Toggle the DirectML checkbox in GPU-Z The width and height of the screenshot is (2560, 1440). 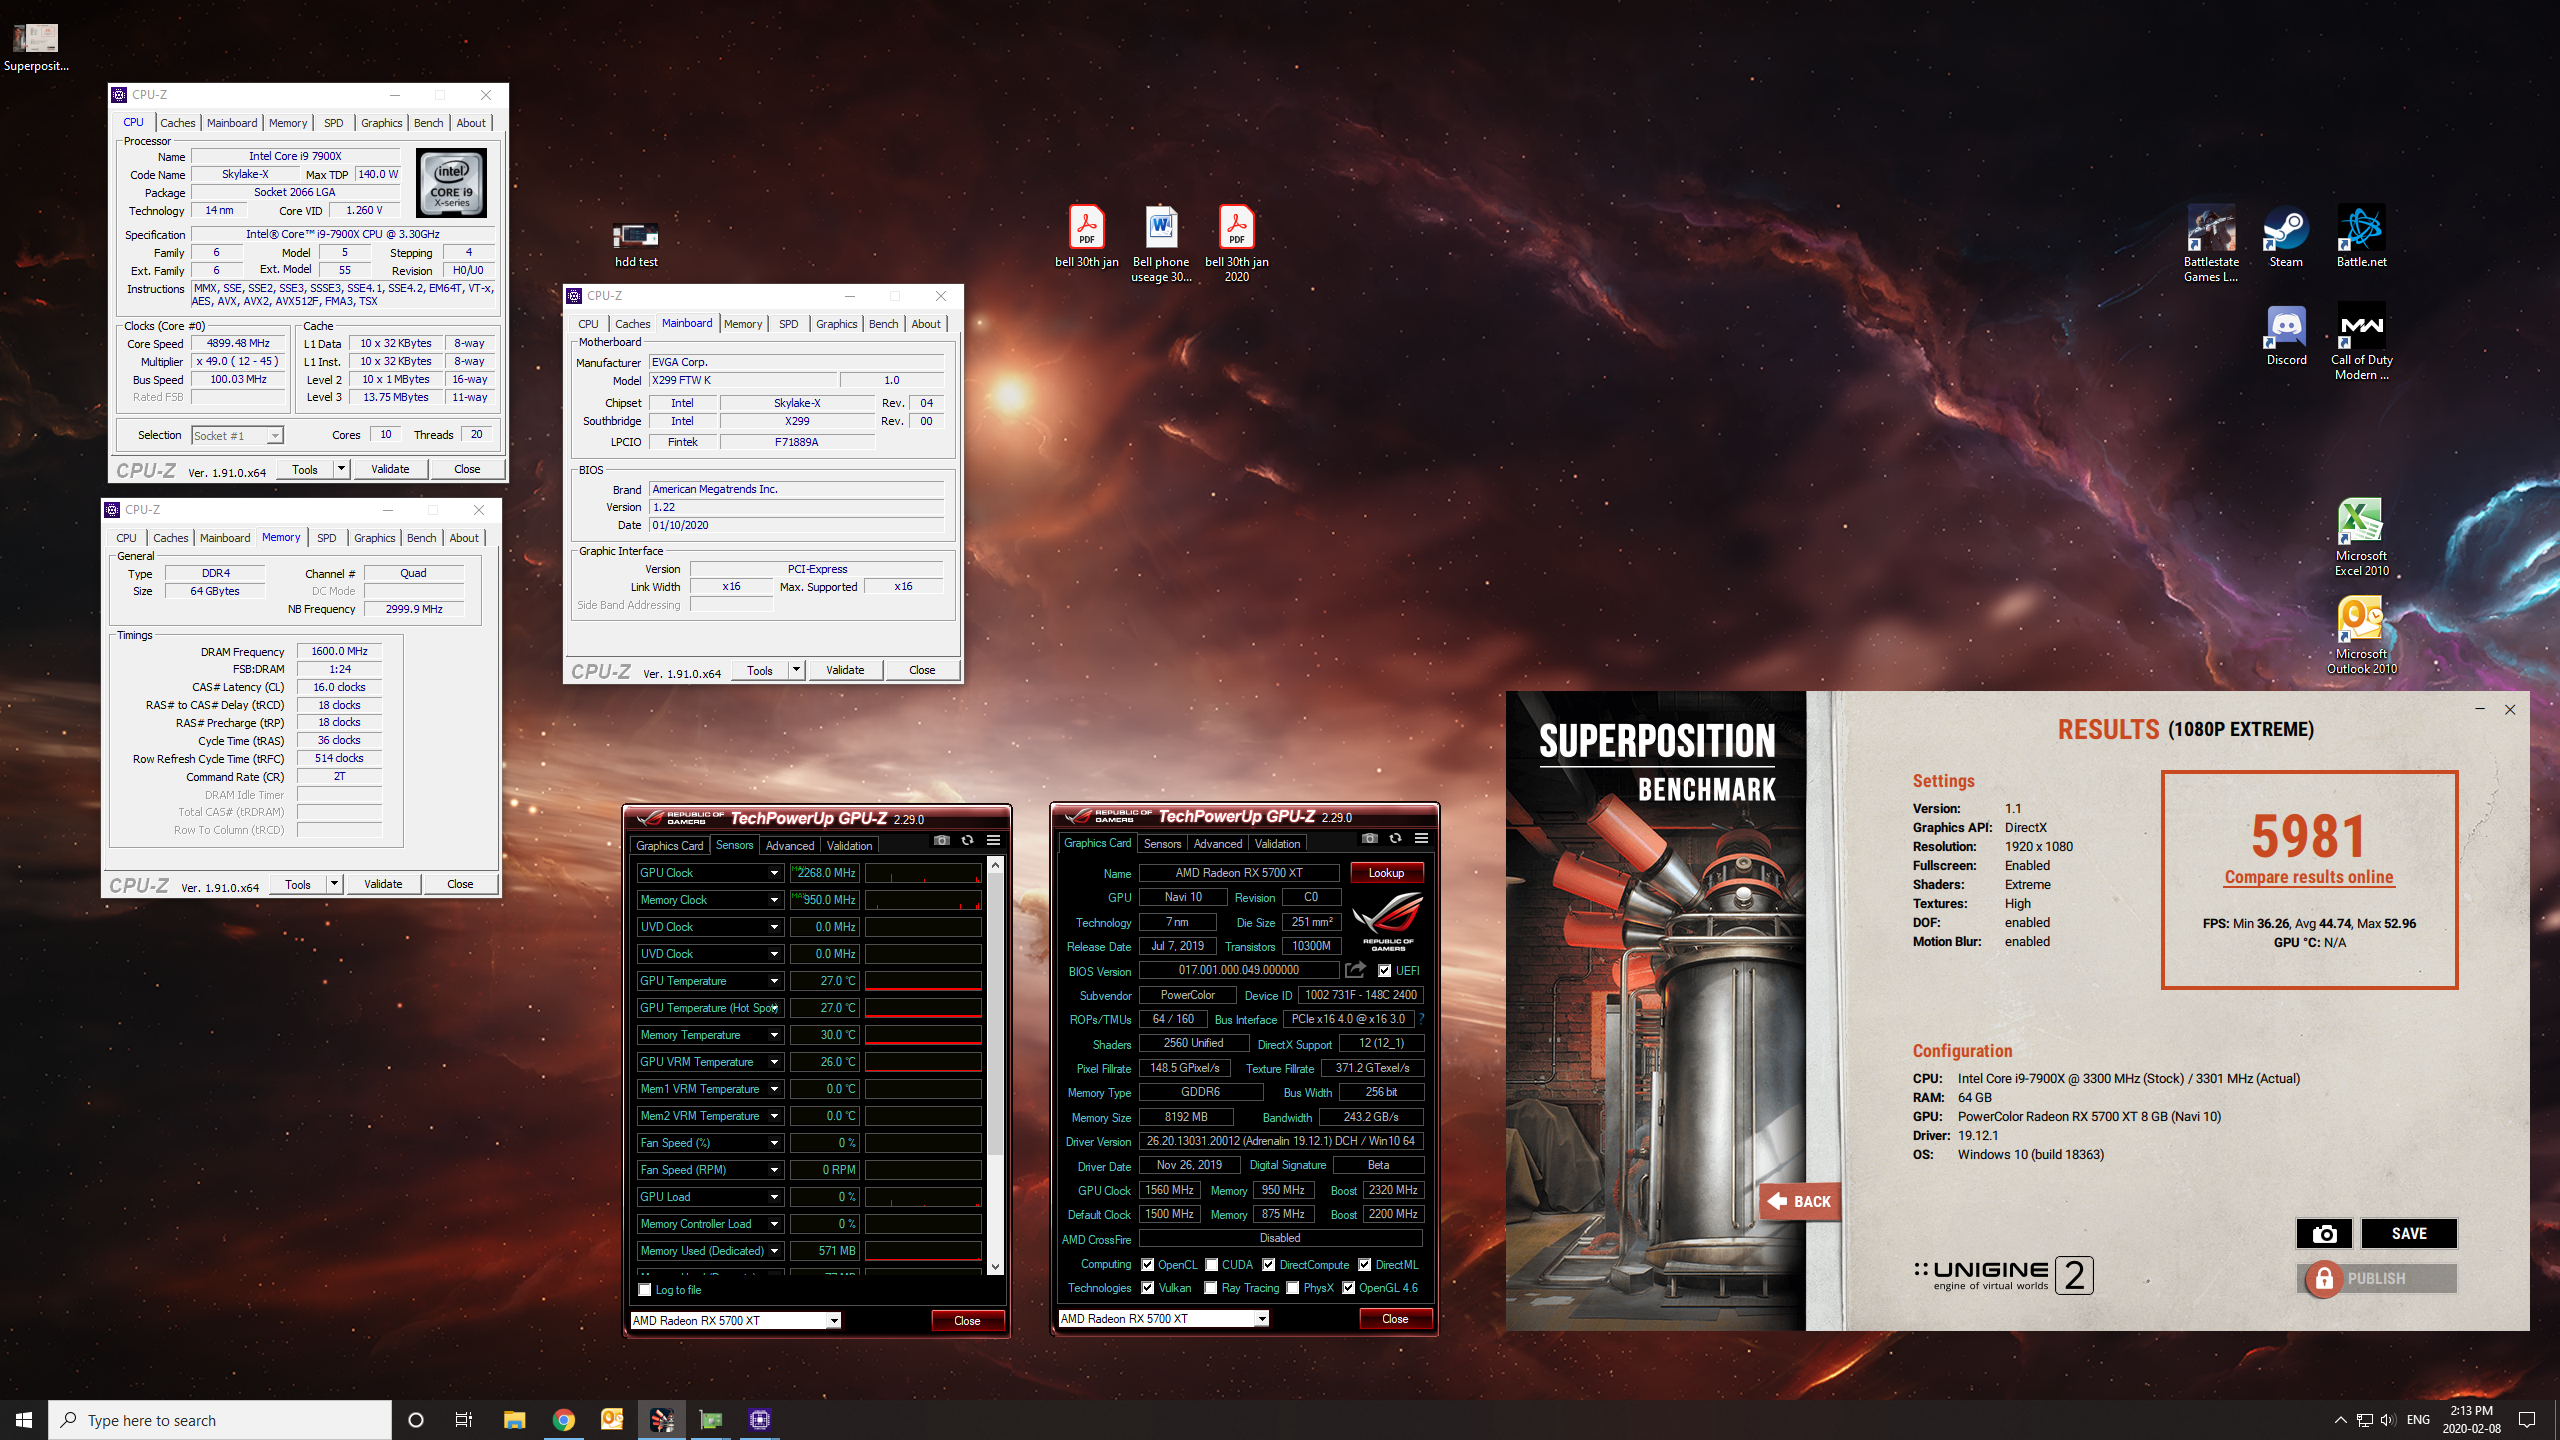pyautogui.click(x=1364, y=1265)
